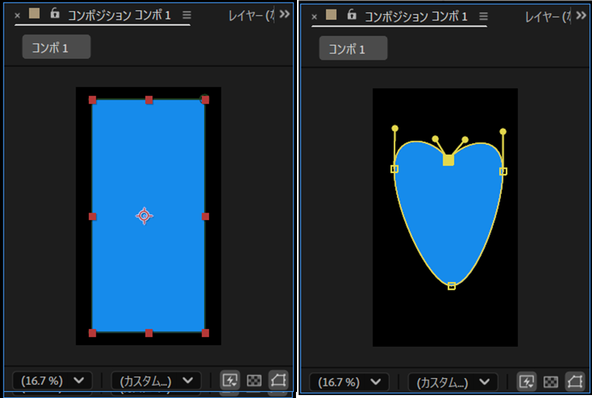Open left composition panel hamburger menu
592x398 pixels.
(x=187, y=15)
